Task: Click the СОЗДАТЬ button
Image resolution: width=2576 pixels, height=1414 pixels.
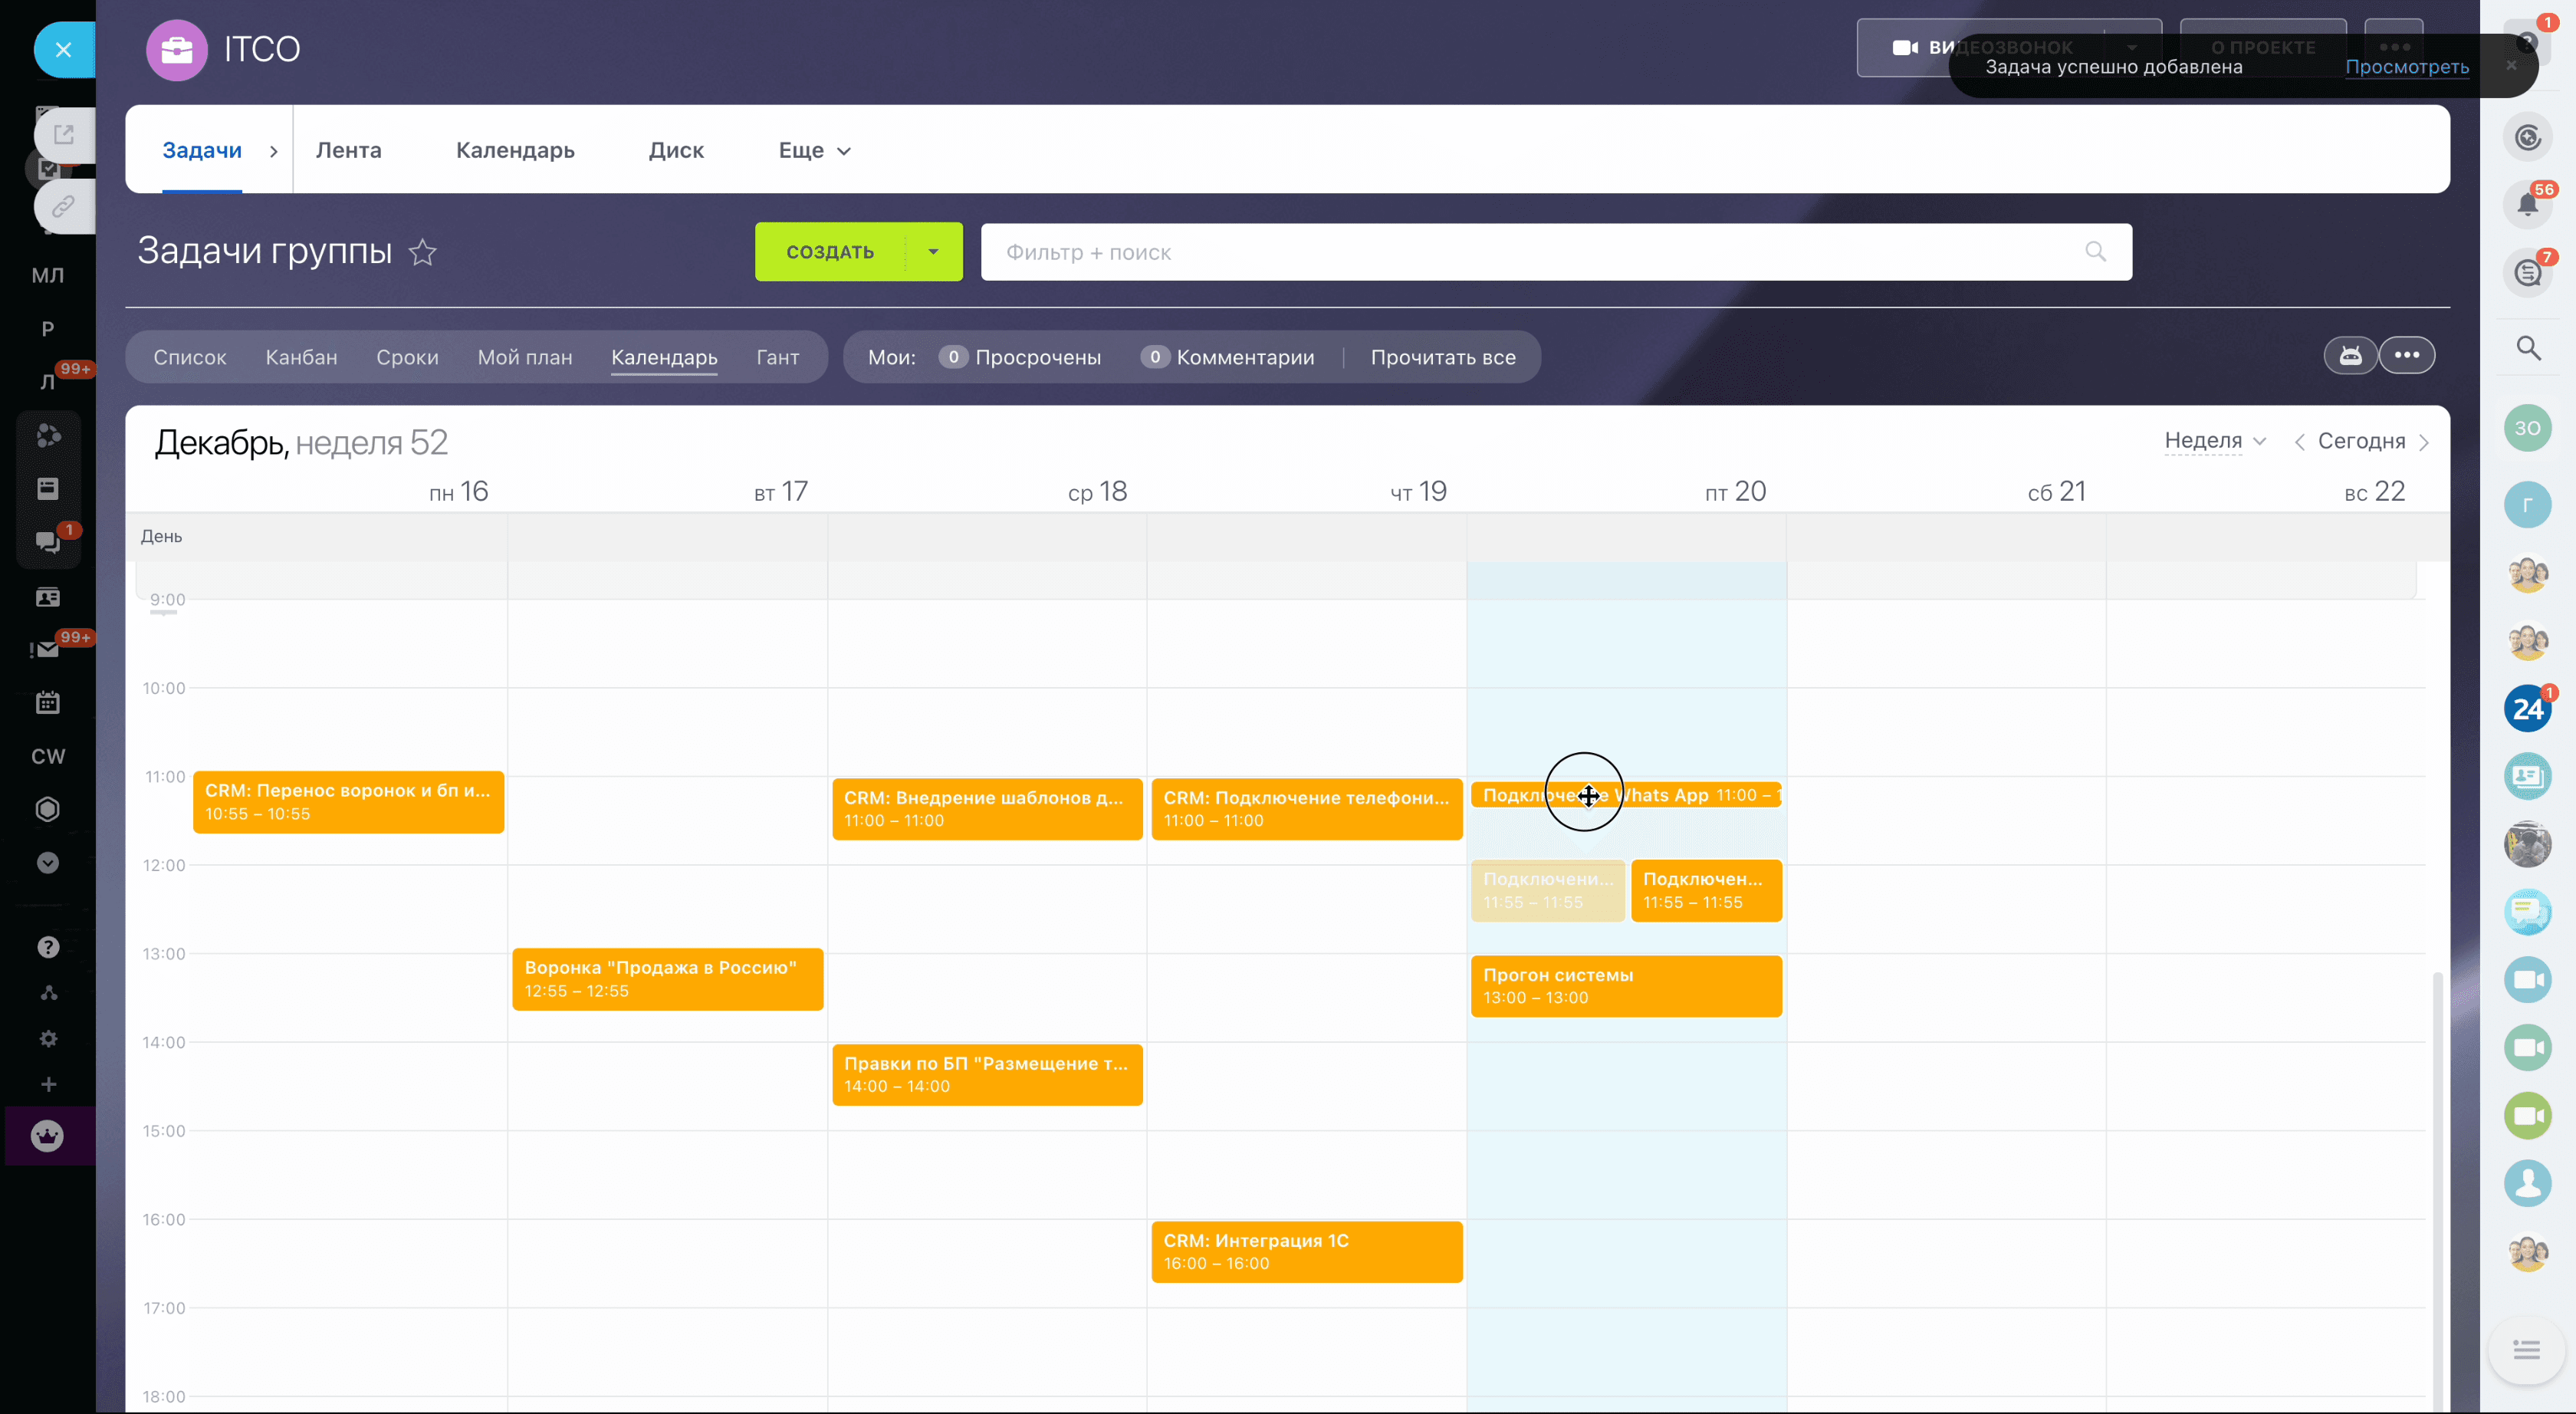Action: click(830, 252)
